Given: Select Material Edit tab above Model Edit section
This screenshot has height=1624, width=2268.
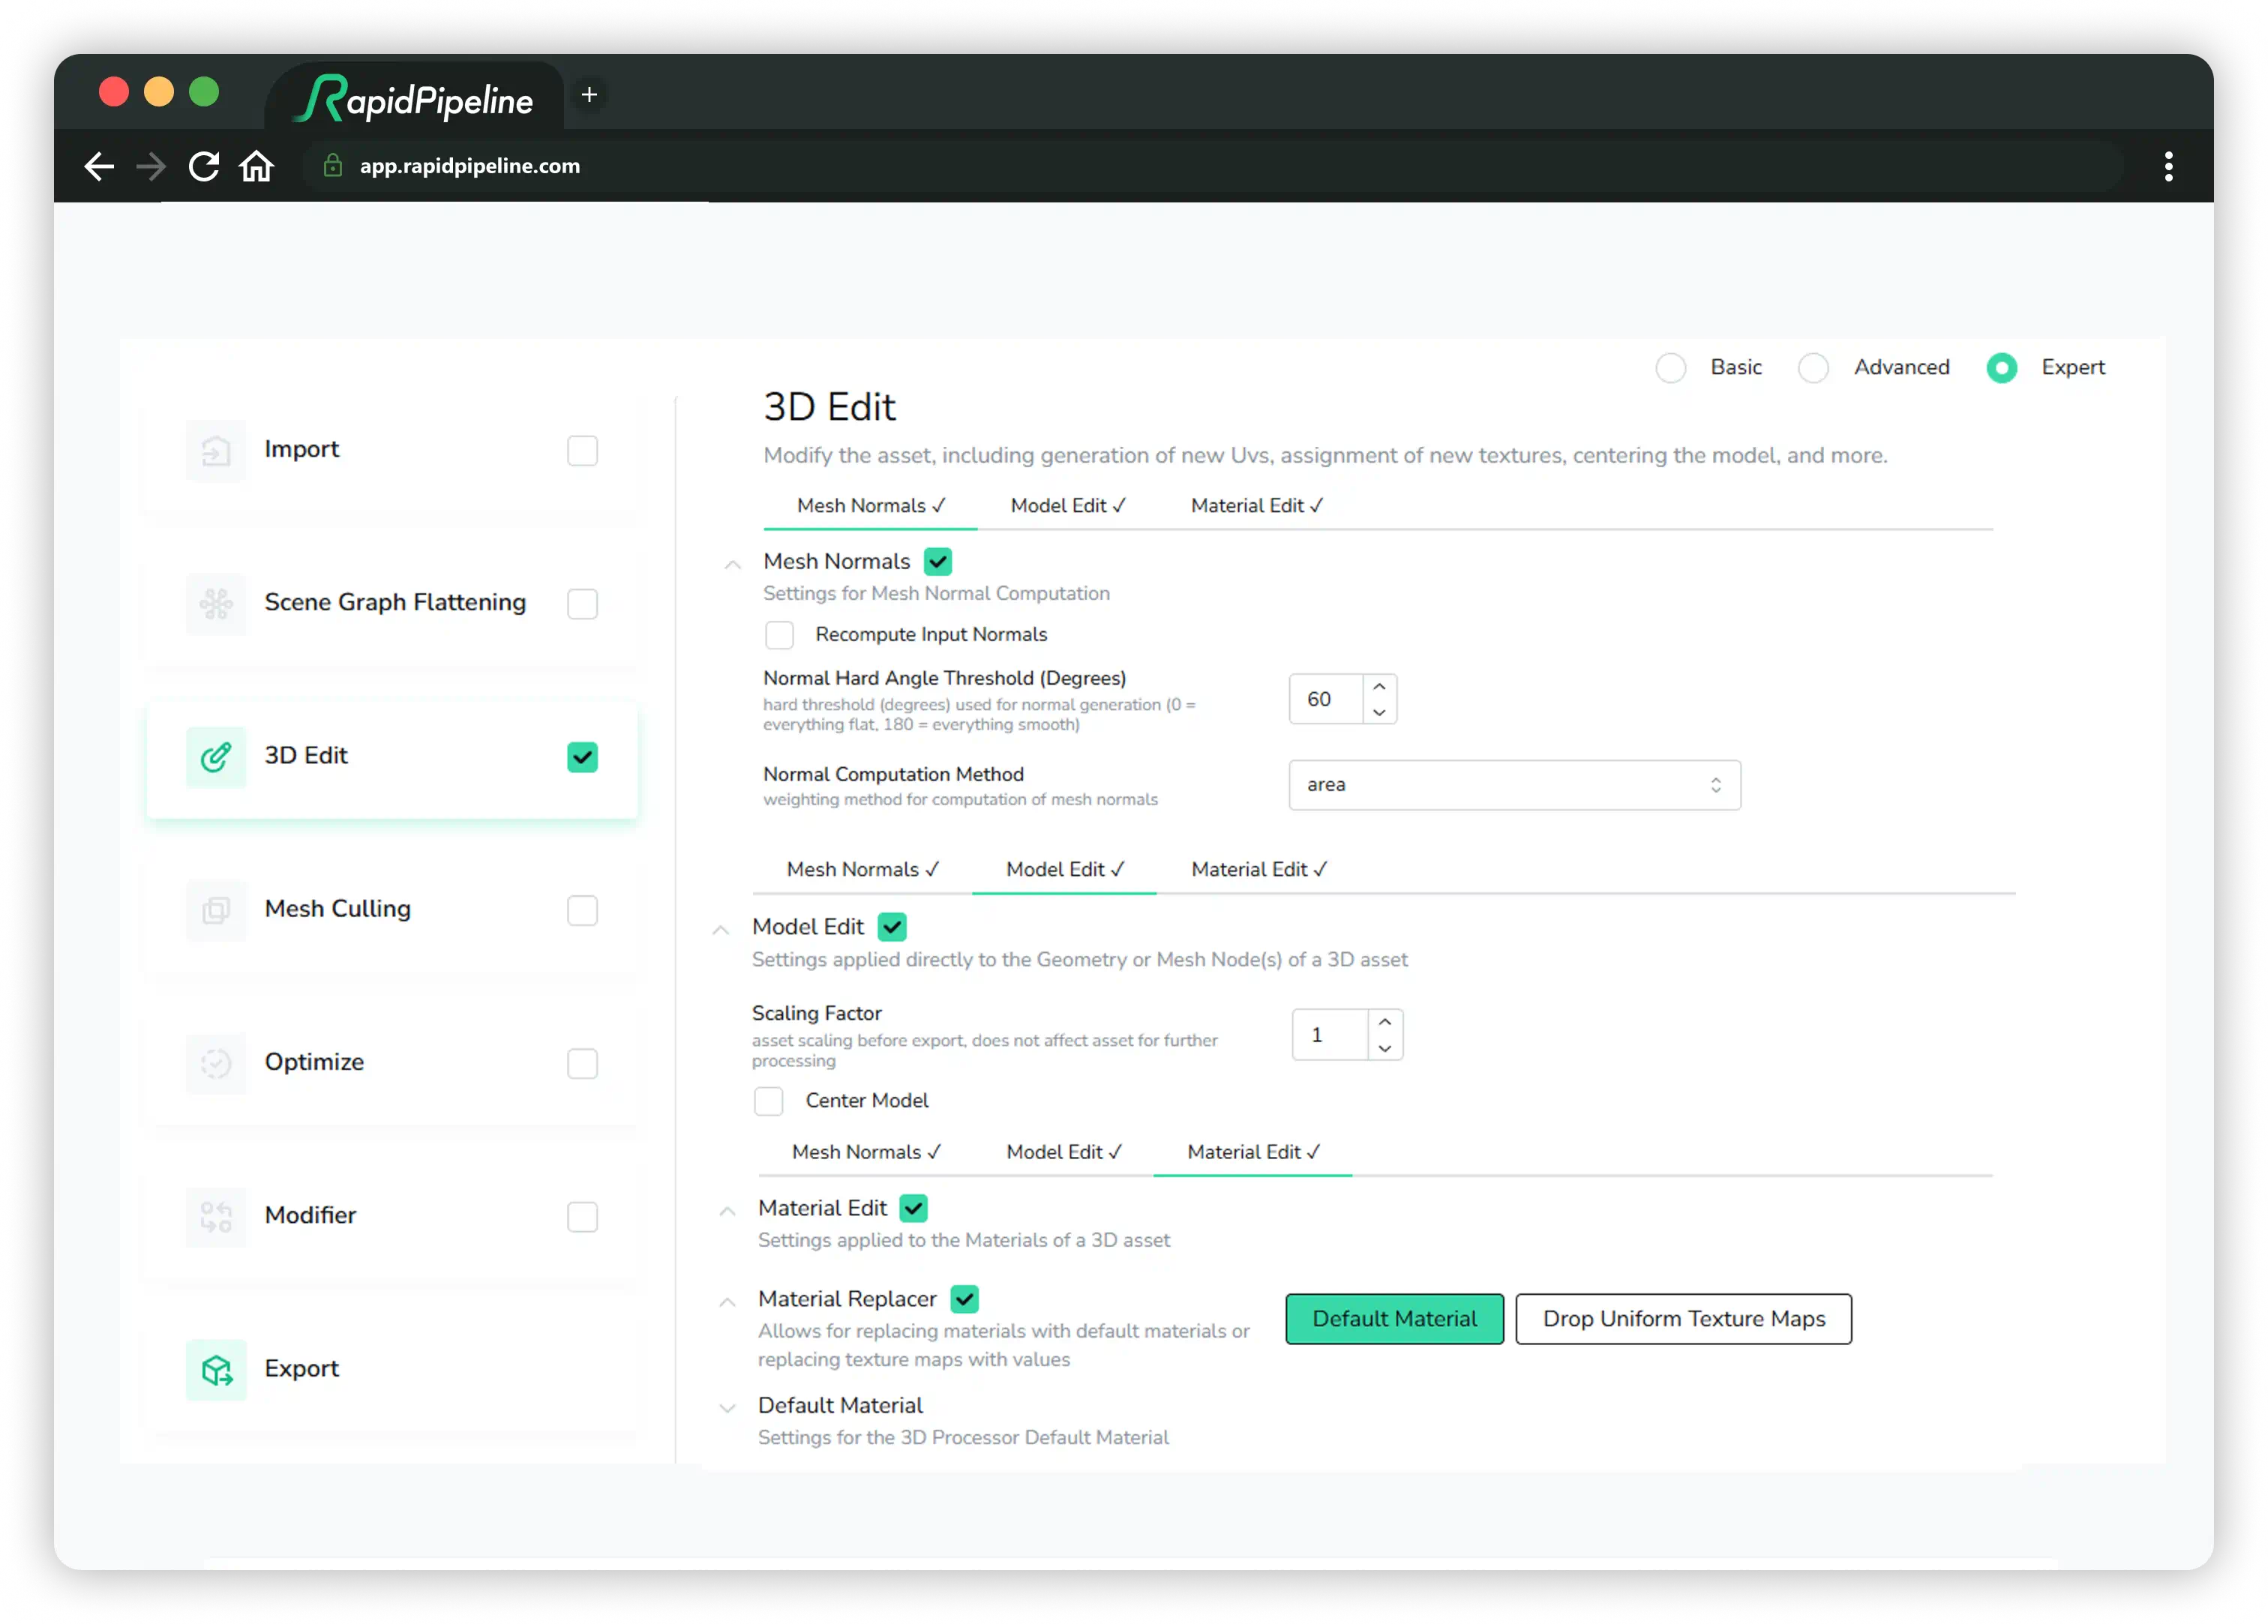Looking at the screenshot, I should pos(1258,870).
